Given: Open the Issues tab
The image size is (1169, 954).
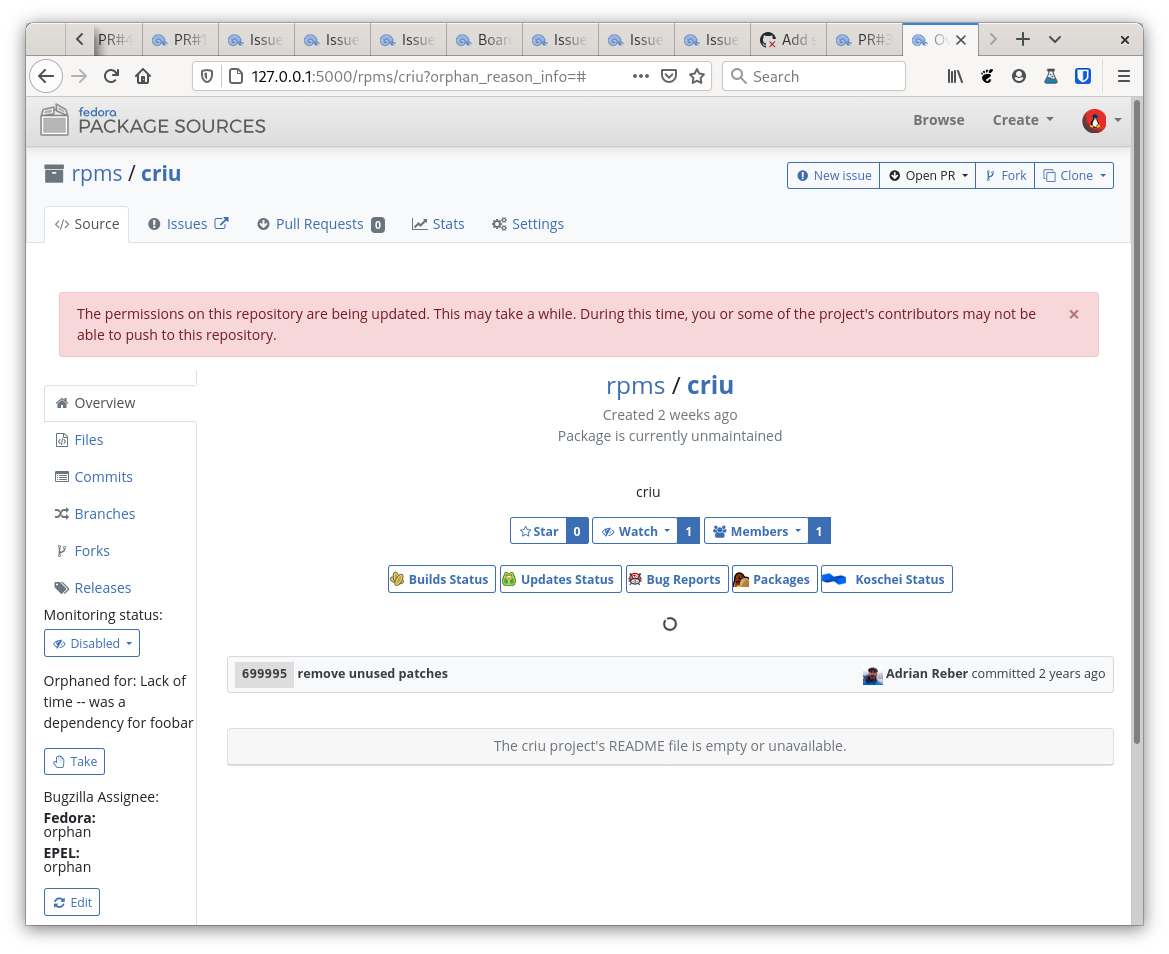Looking at the screenshot, I should coord(188,224).
